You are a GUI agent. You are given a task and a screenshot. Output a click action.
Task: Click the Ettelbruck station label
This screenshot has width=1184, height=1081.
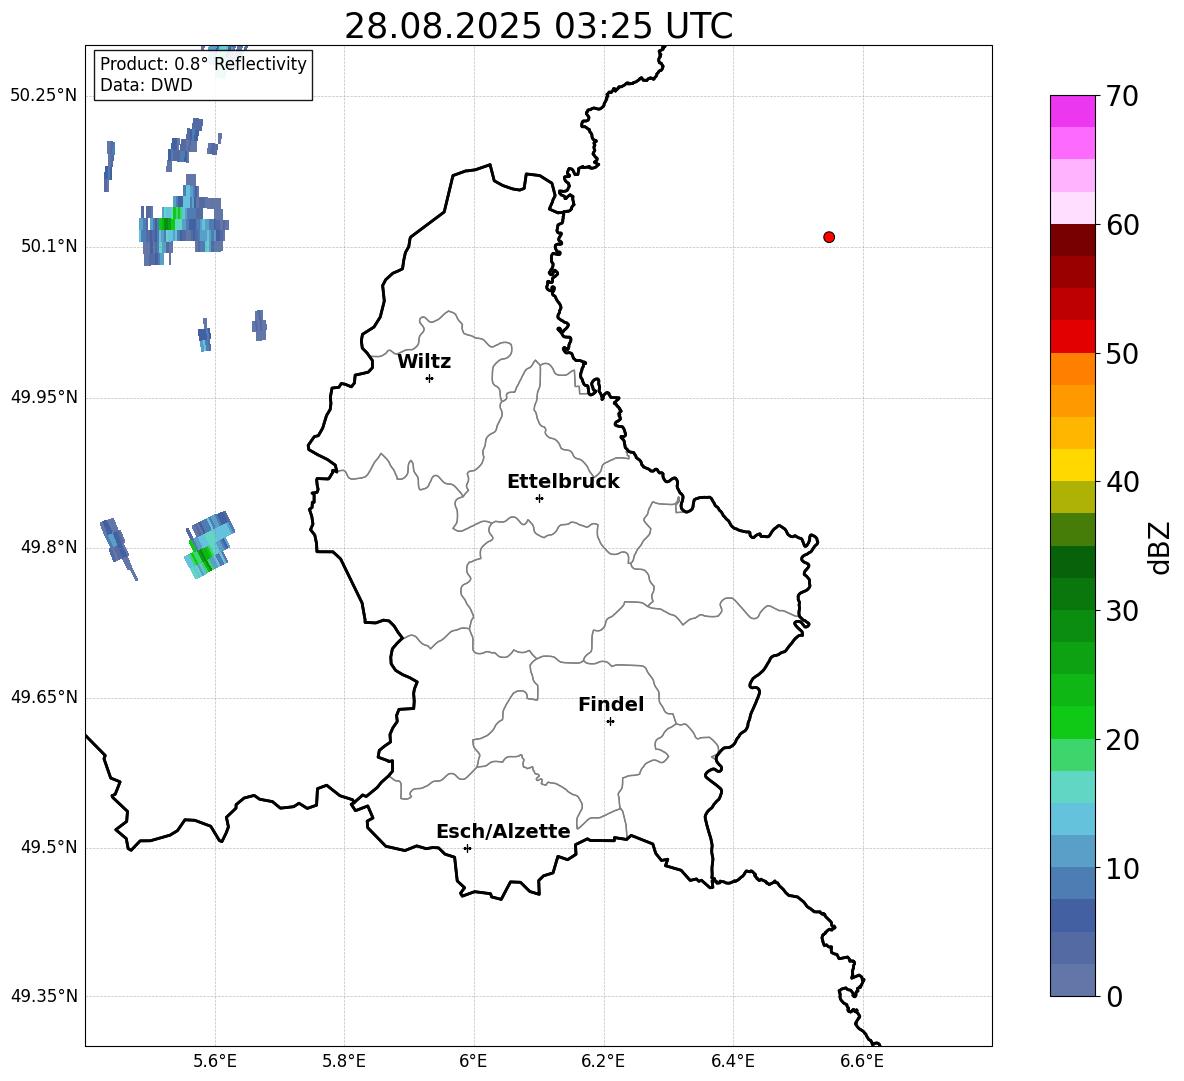pyautogui.click(x=563, y=482)
